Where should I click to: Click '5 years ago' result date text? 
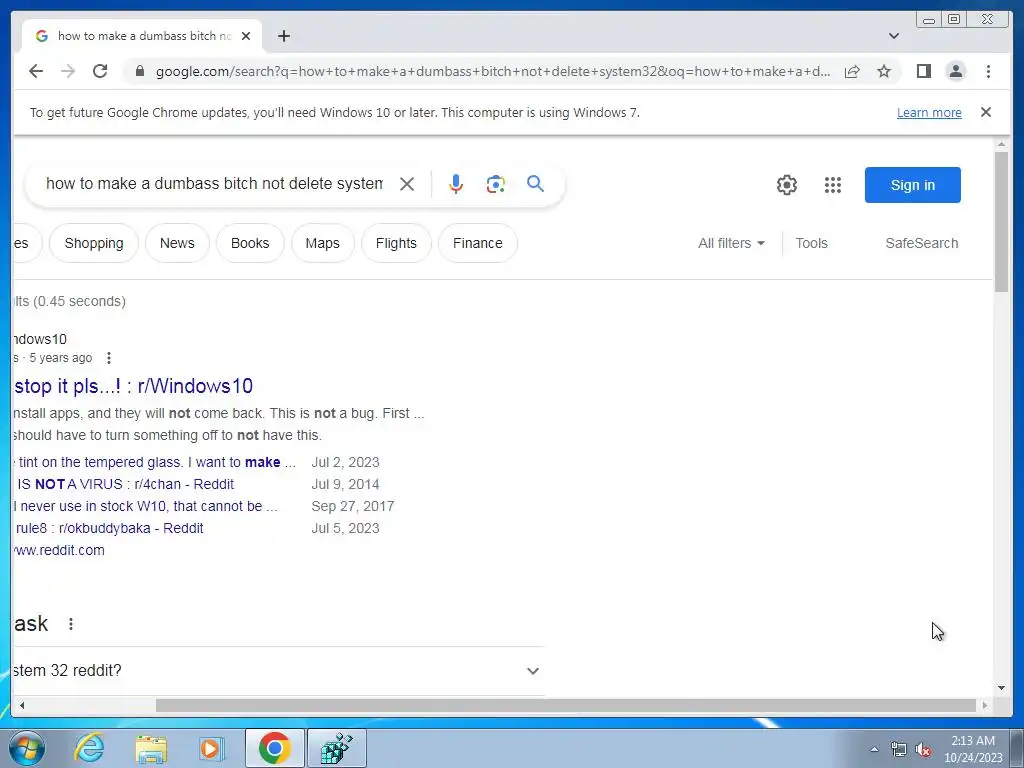(x=61, y=358)
